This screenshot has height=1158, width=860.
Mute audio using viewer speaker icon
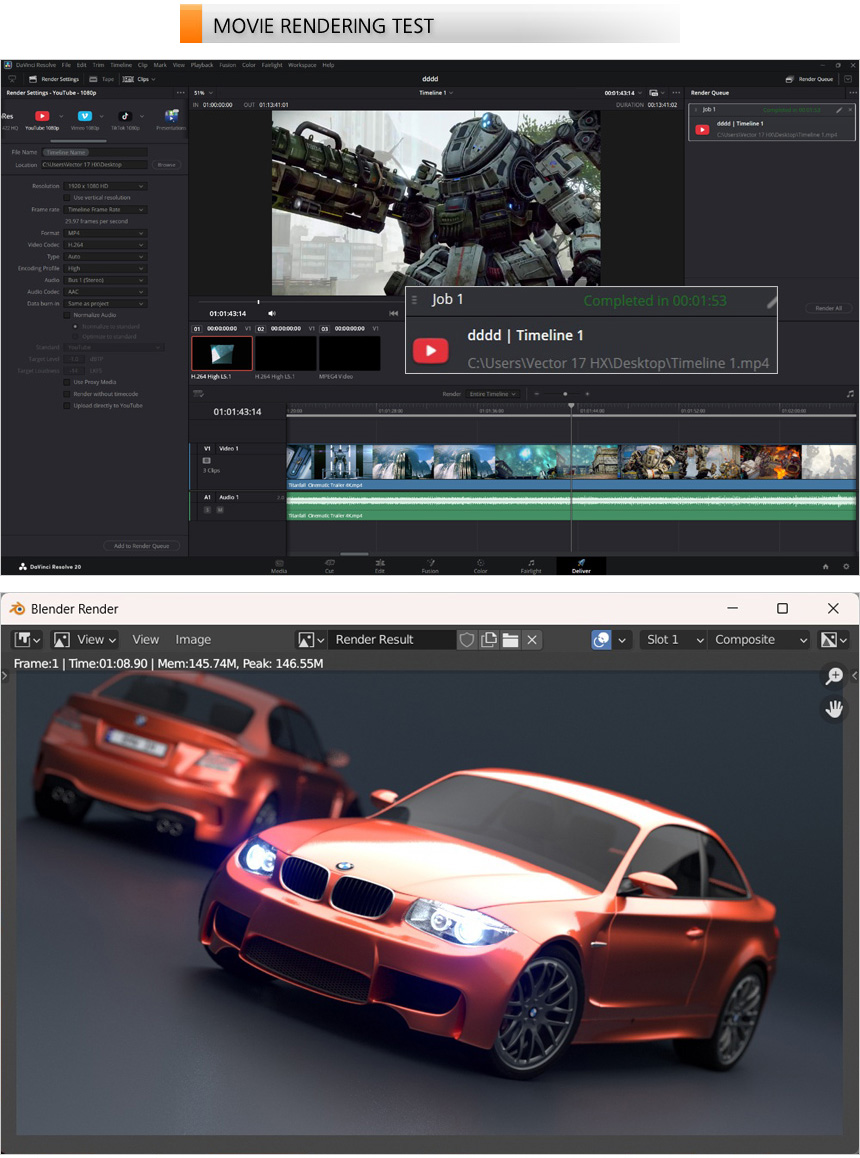(272, 313)
